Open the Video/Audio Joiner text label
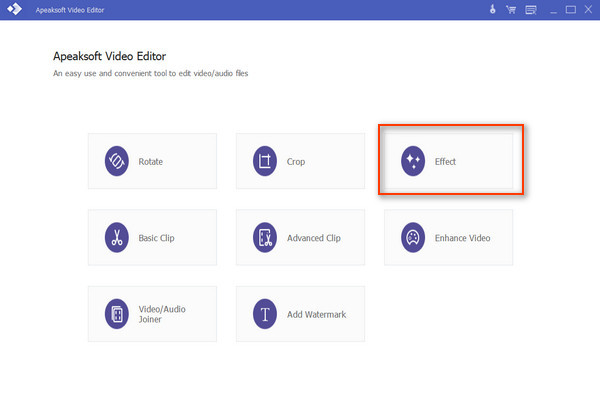The image size is (600, 407). point(162,314)
